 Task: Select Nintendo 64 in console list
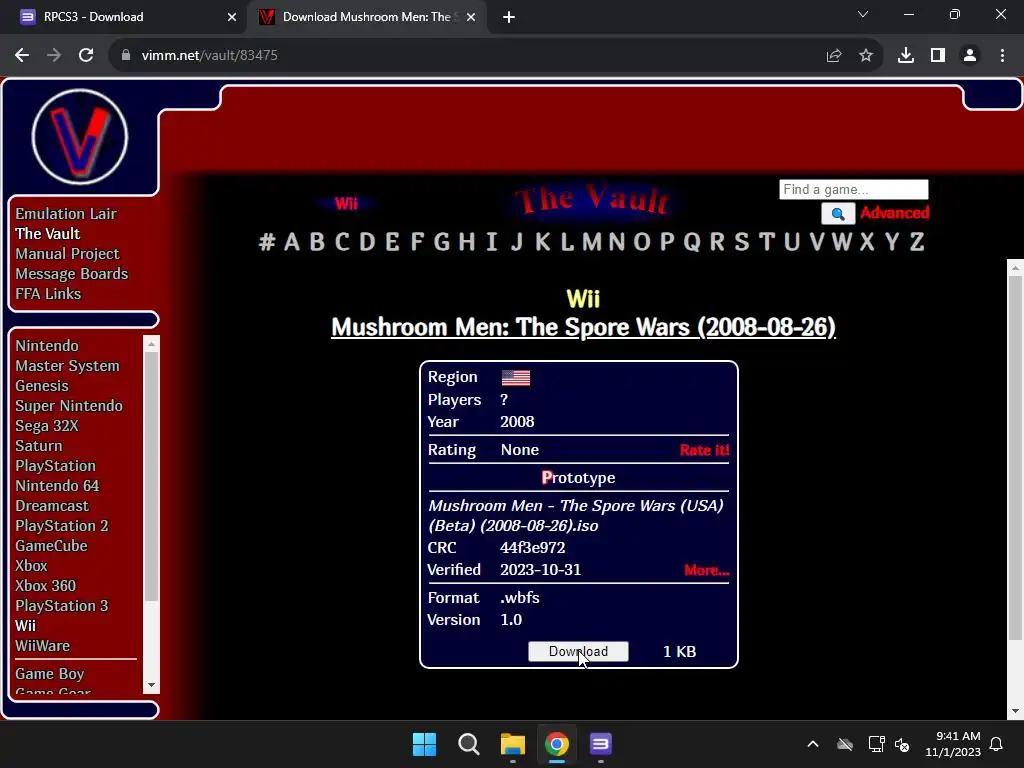coord(57,486)
